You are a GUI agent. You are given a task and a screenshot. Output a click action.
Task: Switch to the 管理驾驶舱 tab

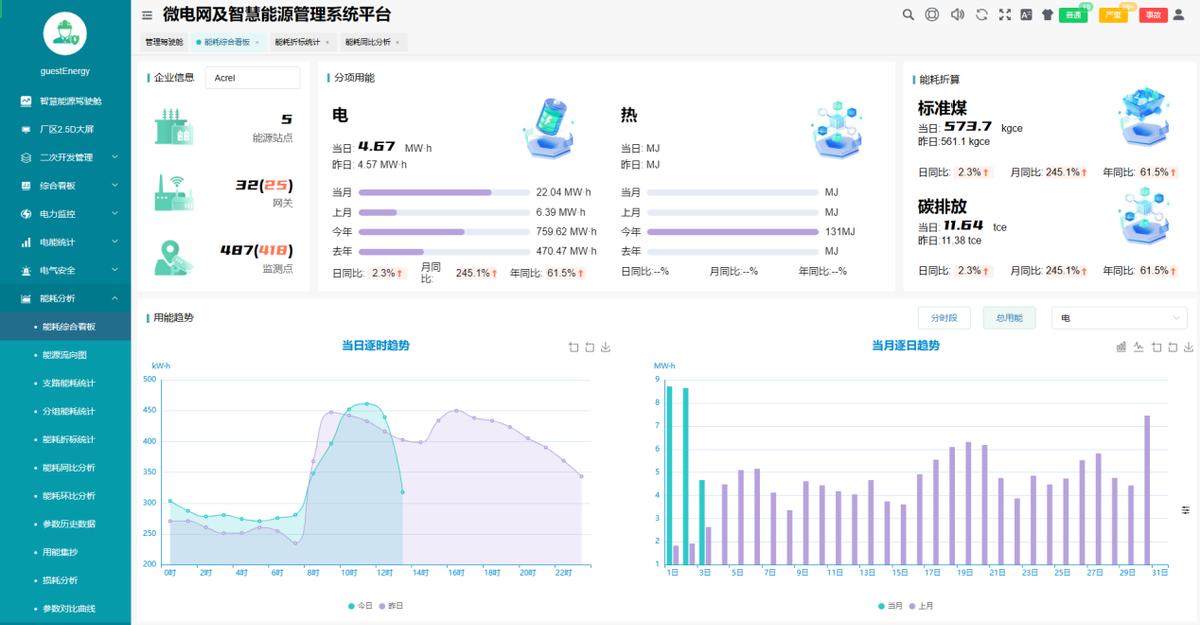tap(164, 42)
